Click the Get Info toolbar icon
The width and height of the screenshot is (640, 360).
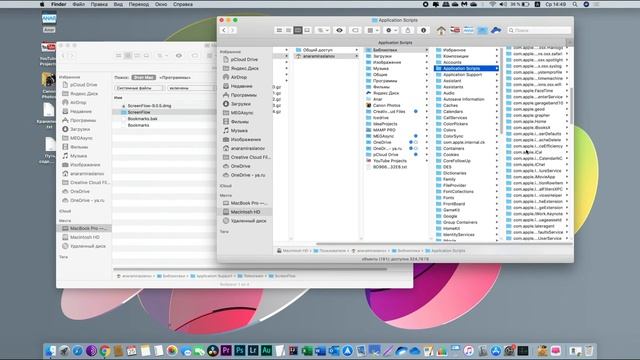423,30
